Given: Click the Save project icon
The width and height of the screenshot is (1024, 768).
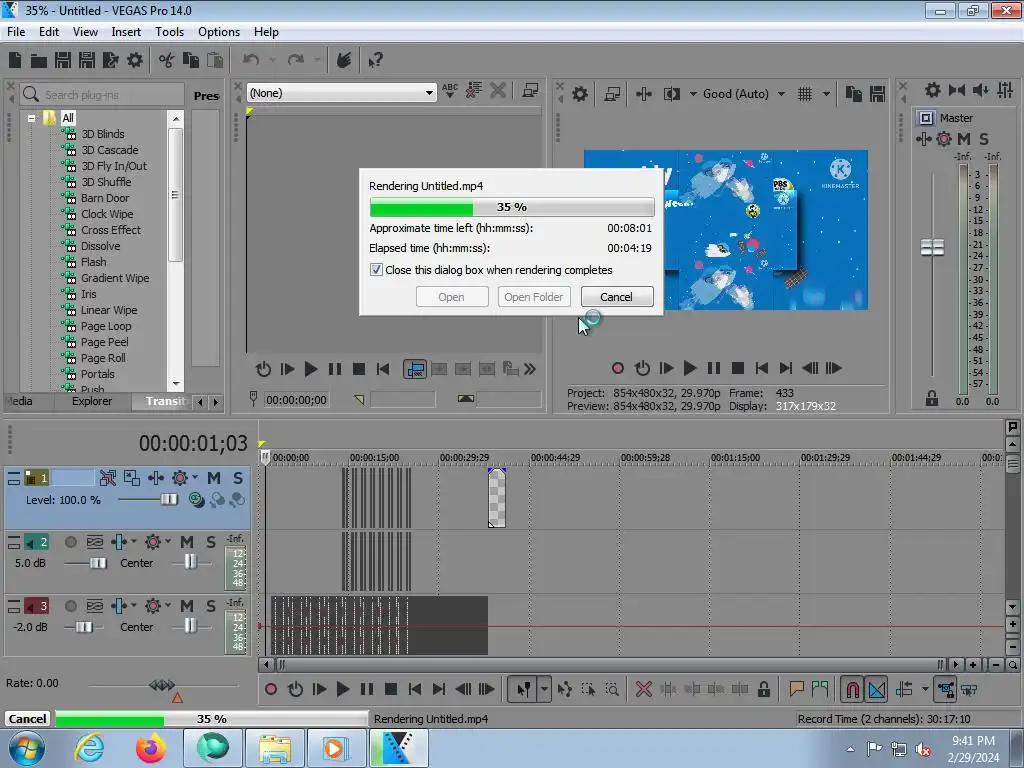Looking at the screenshot, I should point(63,60).
